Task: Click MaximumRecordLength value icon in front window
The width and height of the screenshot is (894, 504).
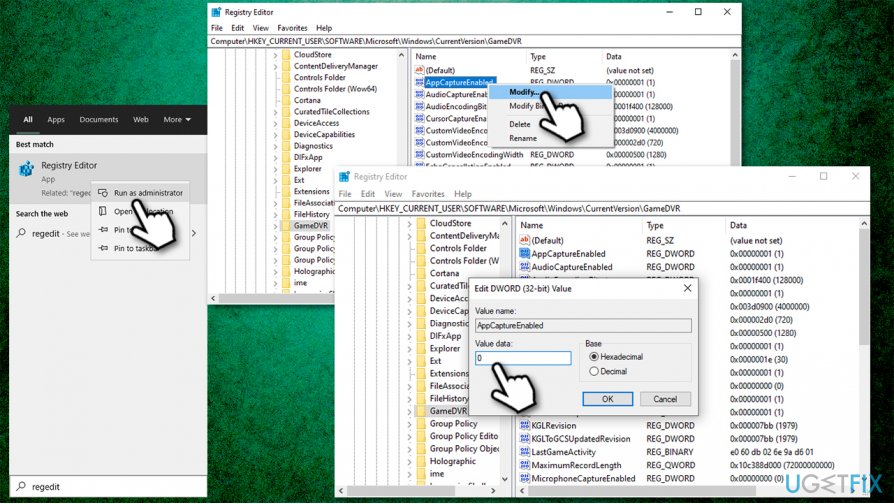Action: [x=525, y=465]
